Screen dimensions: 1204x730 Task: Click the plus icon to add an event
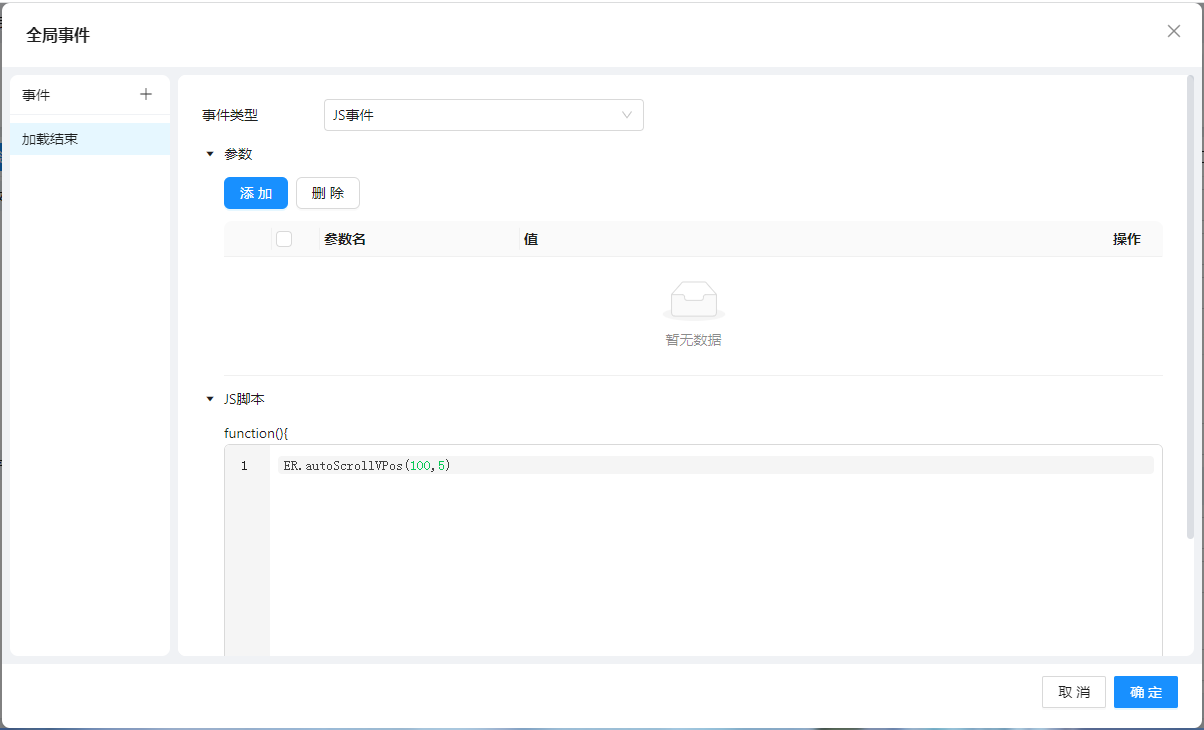(x=146, y=94)
